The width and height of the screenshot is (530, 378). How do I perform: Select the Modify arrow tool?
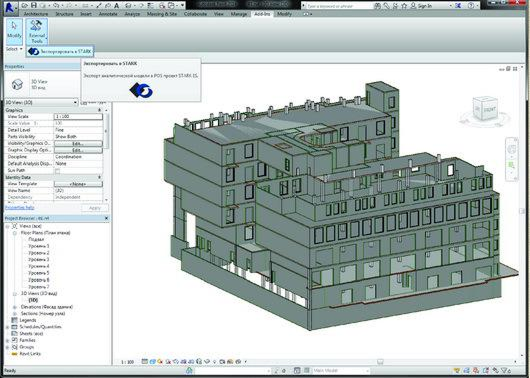click(x=14, y=30)
